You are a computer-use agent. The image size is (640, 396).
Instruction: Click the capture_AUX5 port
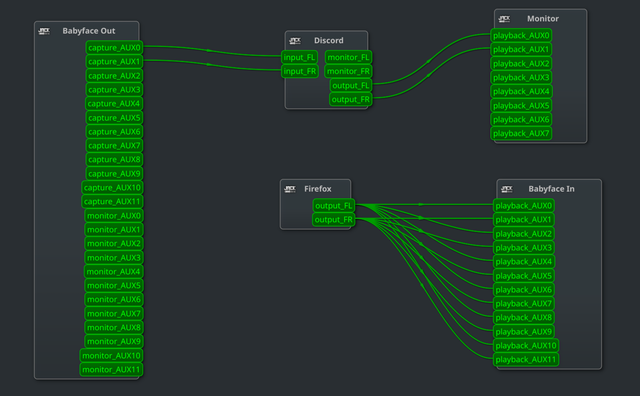[x=114, y=118]
